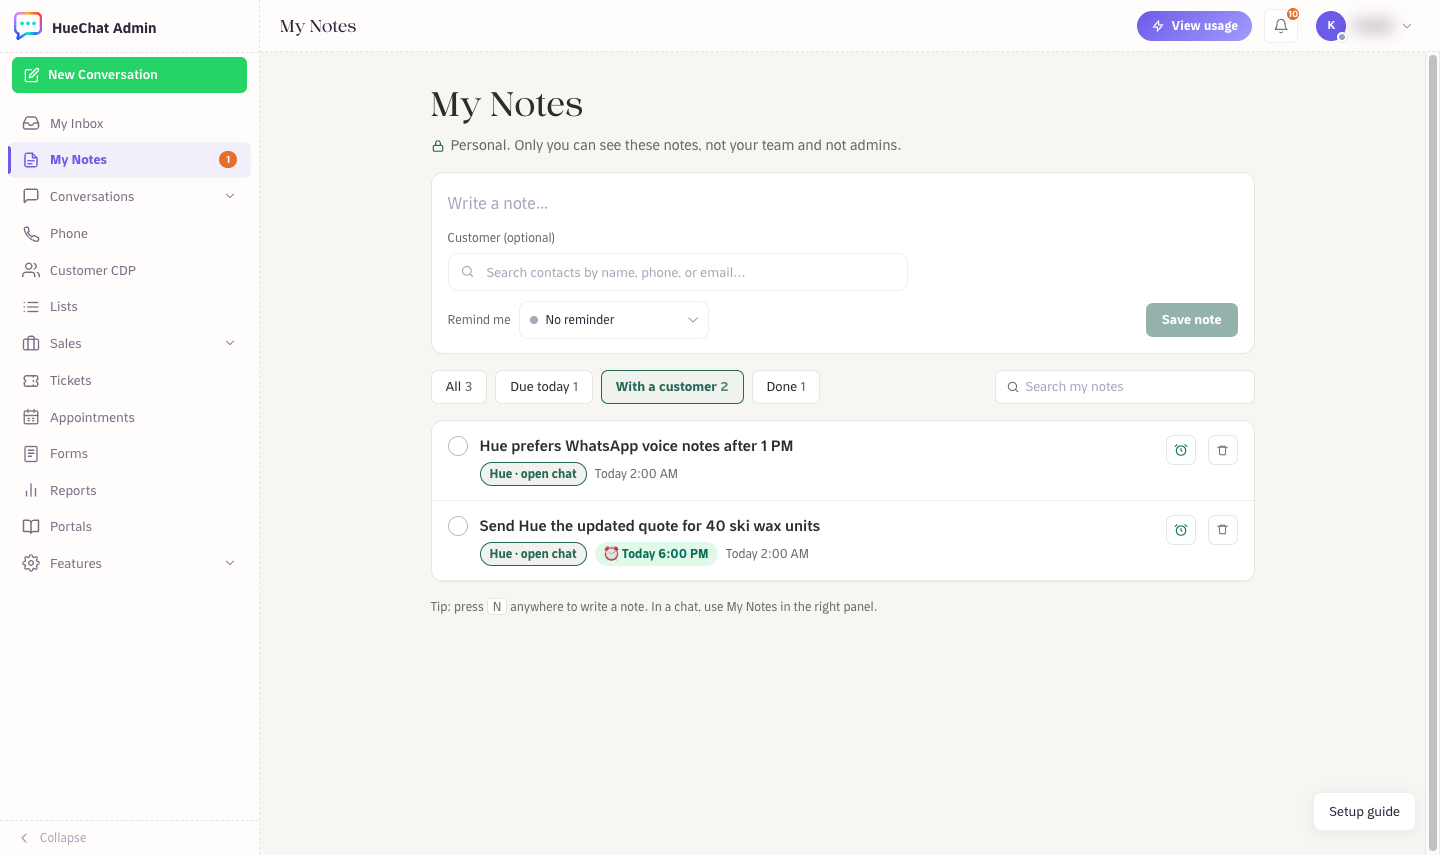Click the Search my notes box
This screenshot has height=855, width=1440.
pyautogui.click(x=1125, y=387)
